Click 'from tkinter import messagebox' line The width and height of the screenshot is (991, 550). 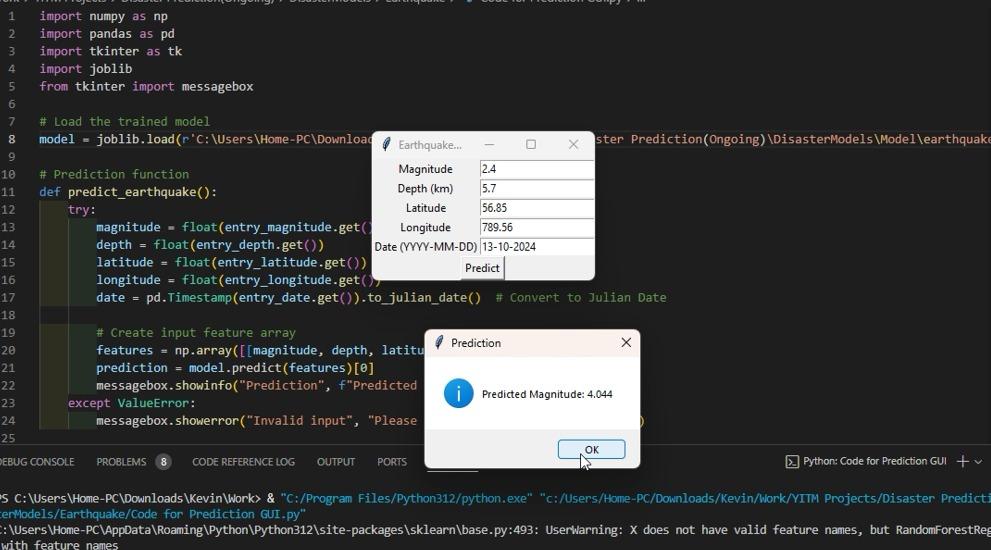146,87
